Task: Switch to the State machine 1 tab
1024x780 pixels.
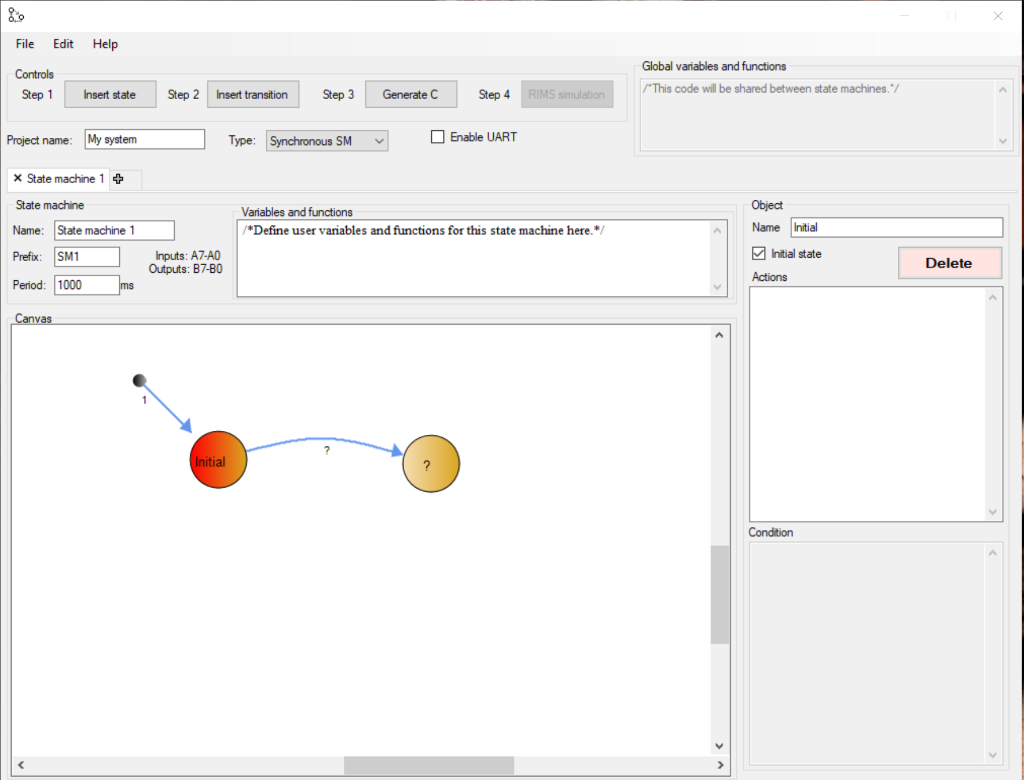Action: pyautogui.click(x=64, y=179)
